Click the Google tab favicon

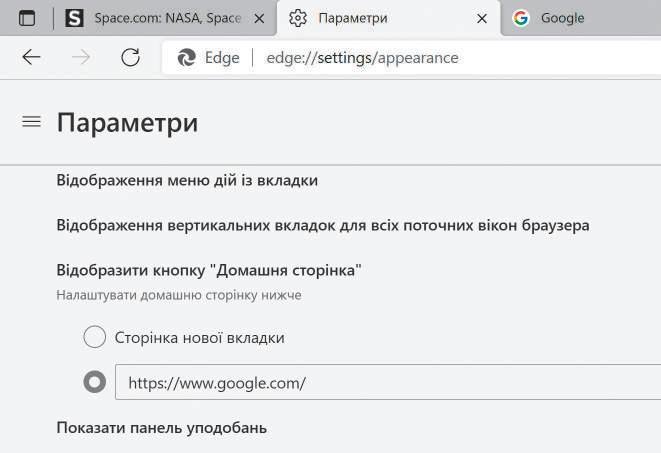(x=521, y=18)
